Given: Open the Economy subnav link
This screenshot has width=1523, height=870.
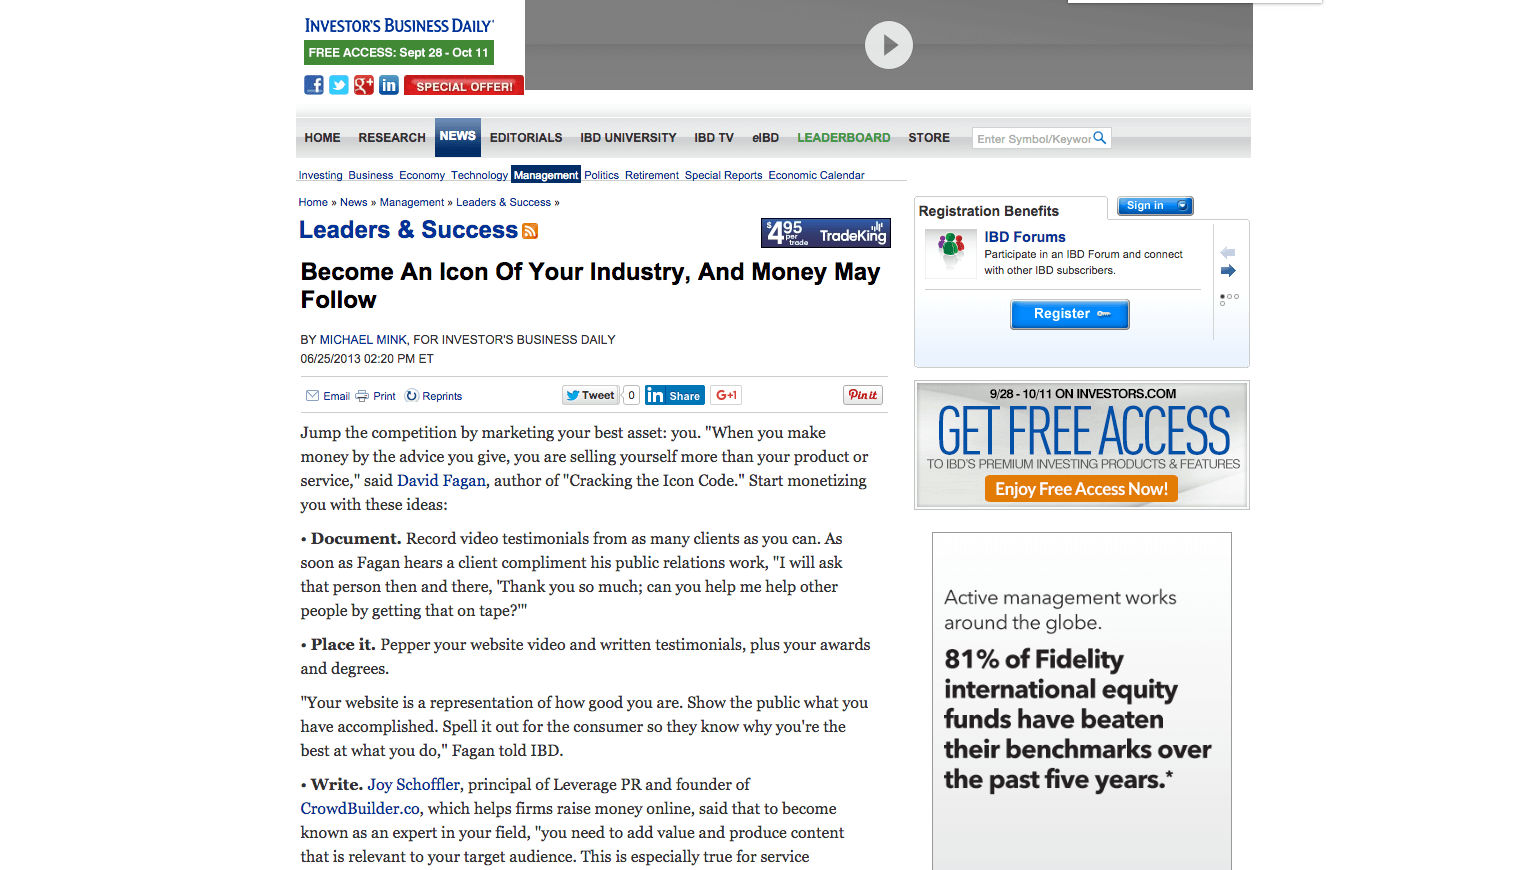Looking at the screenshot, I should 422,175.
